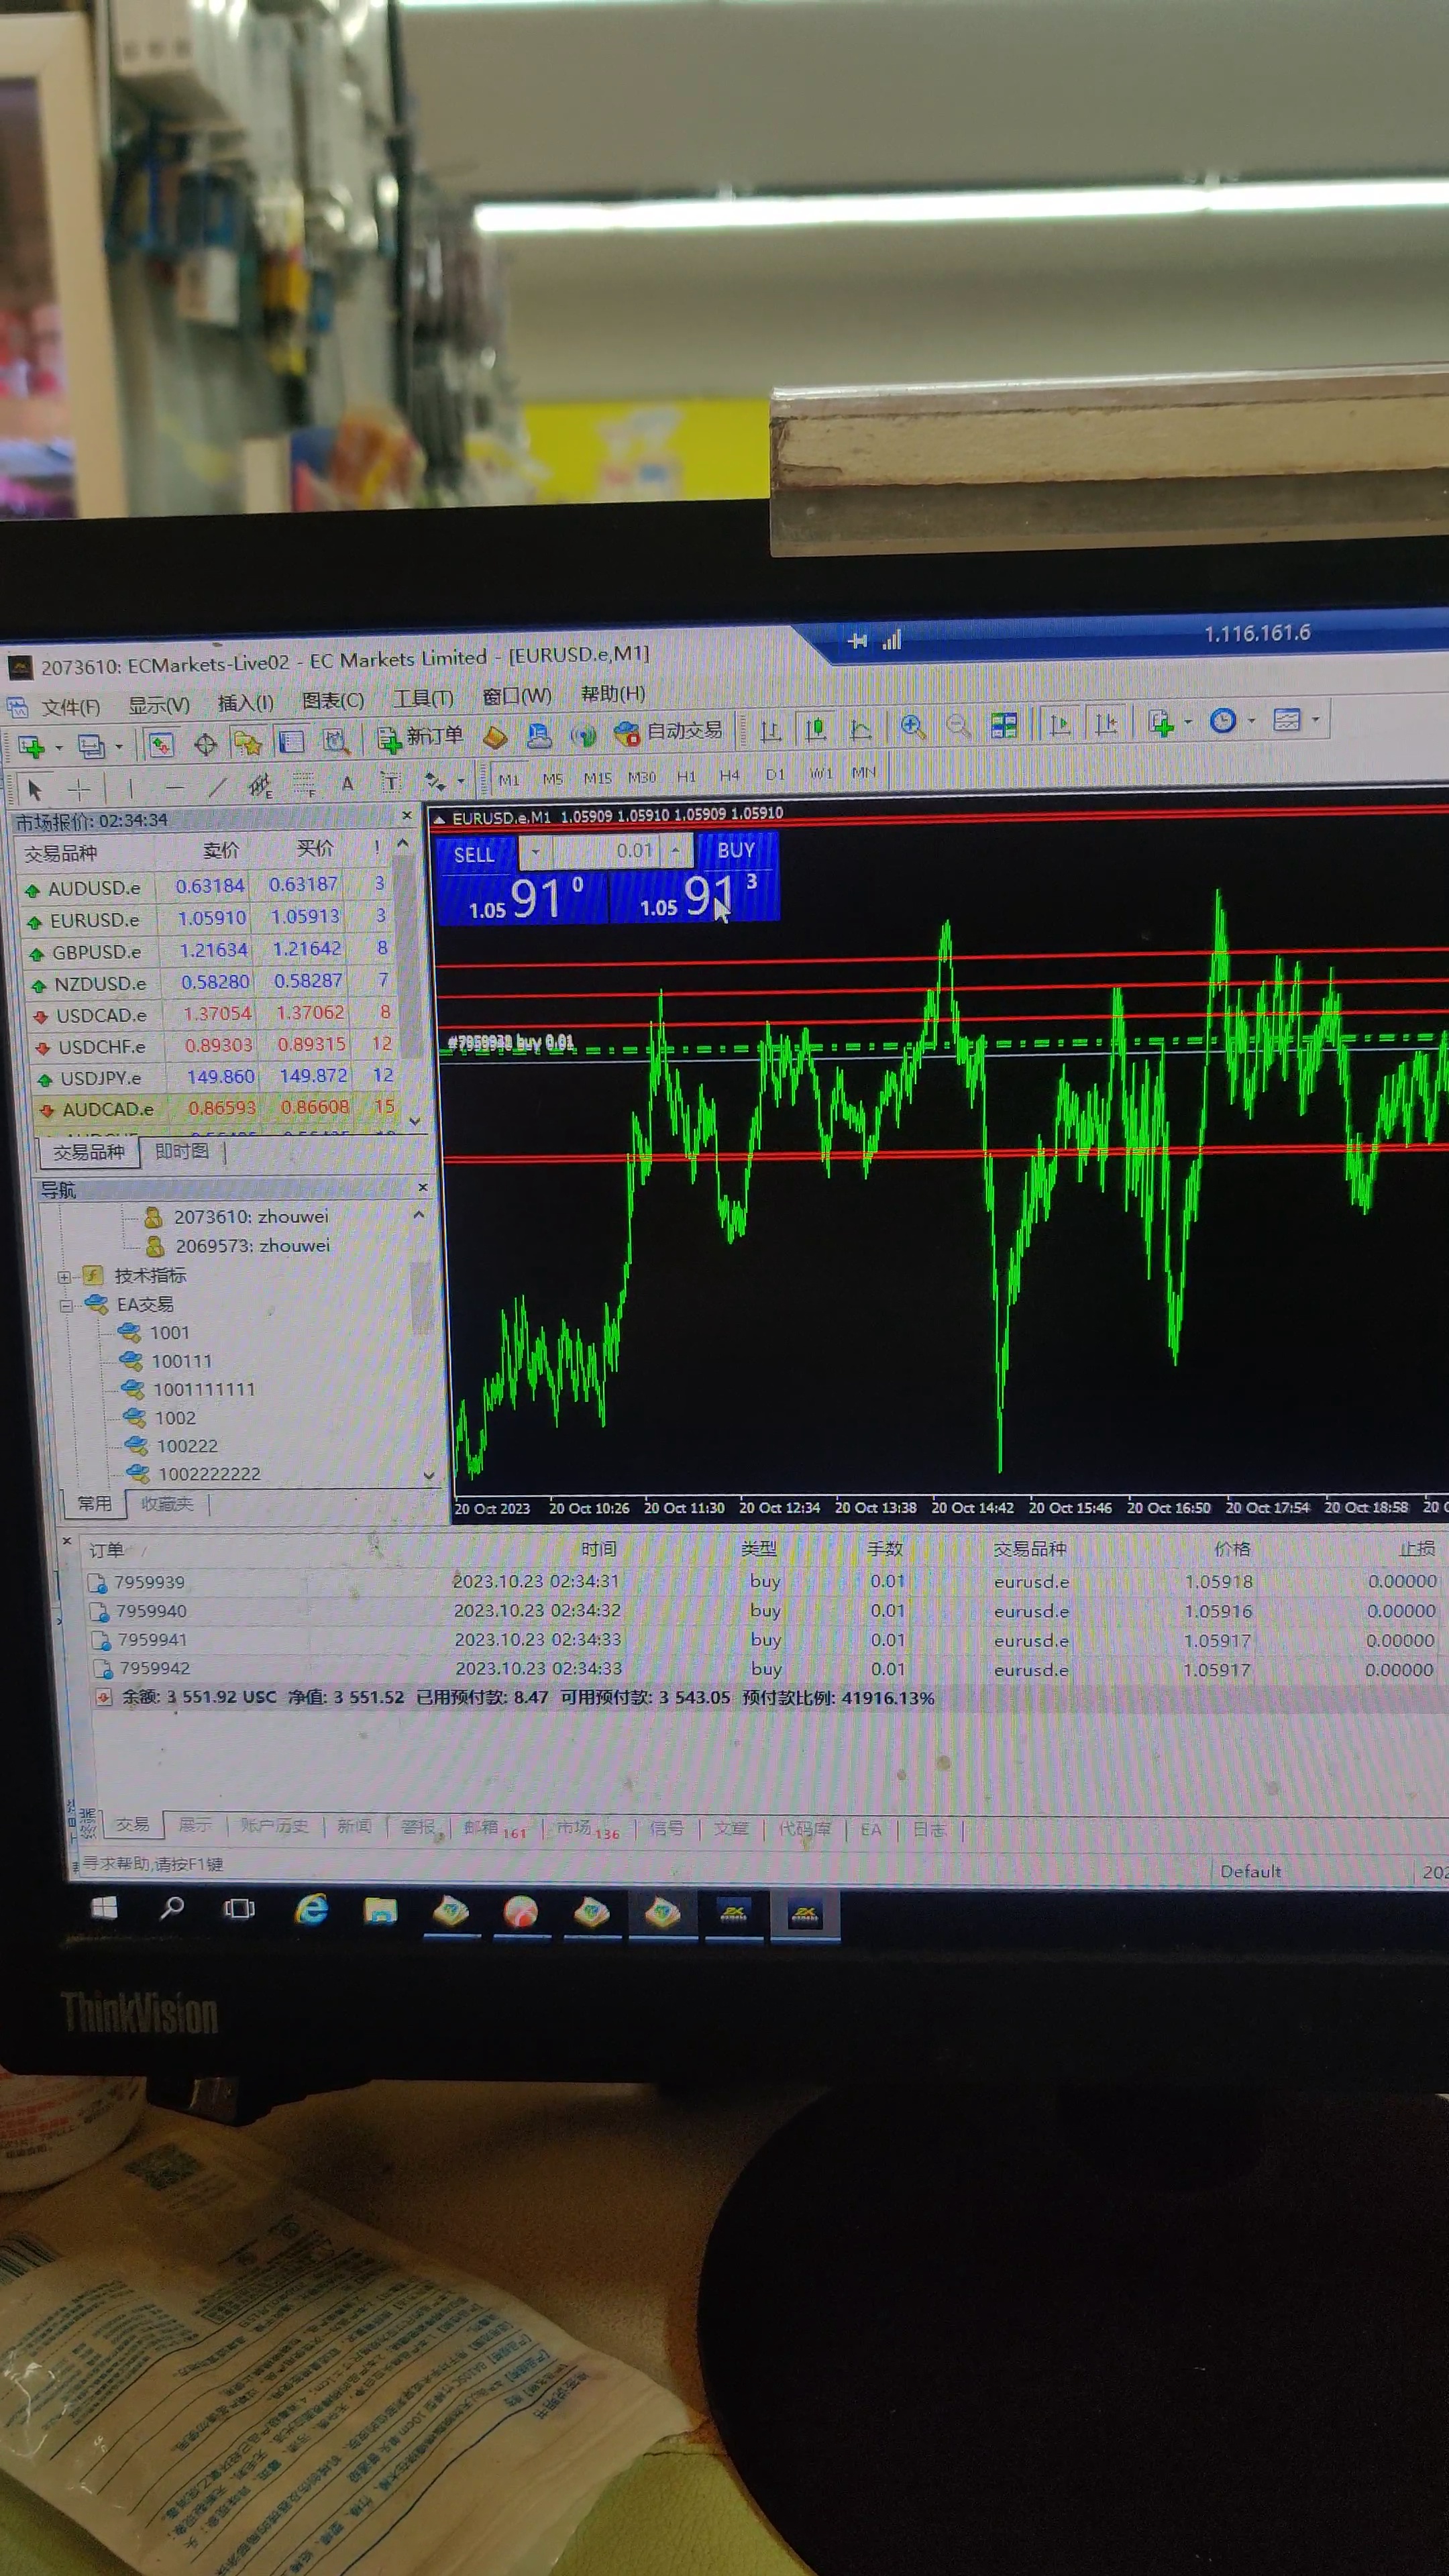Image resolution: width=1449 pixels, height=2576 pixels.
Task: Open the 图表(C) menu
Action: click(x=333, y=701)
